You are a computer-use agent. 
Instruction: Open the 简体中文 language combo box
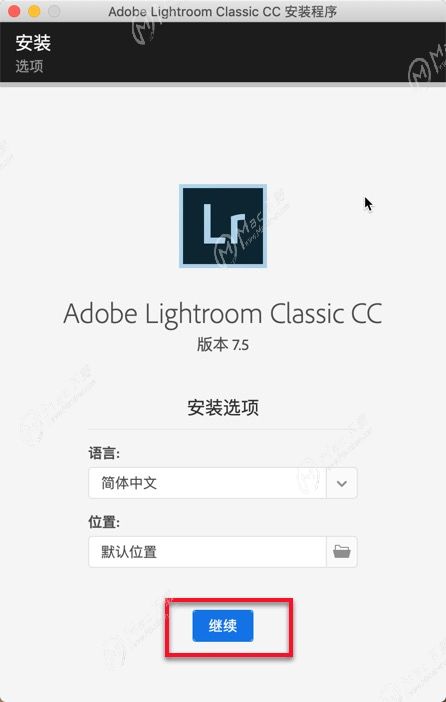pos(223,483)
